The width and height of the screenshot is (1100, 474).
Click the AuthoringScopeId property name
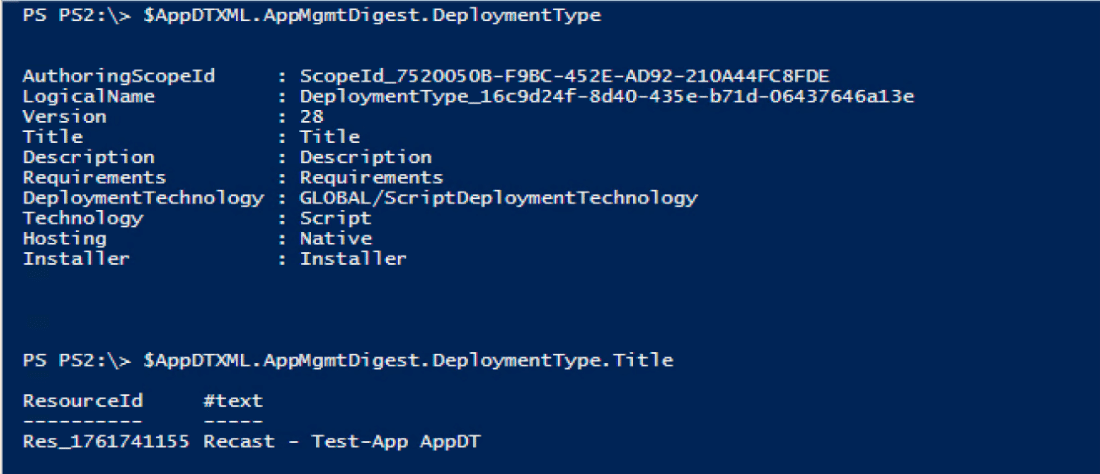pos(119,76)
